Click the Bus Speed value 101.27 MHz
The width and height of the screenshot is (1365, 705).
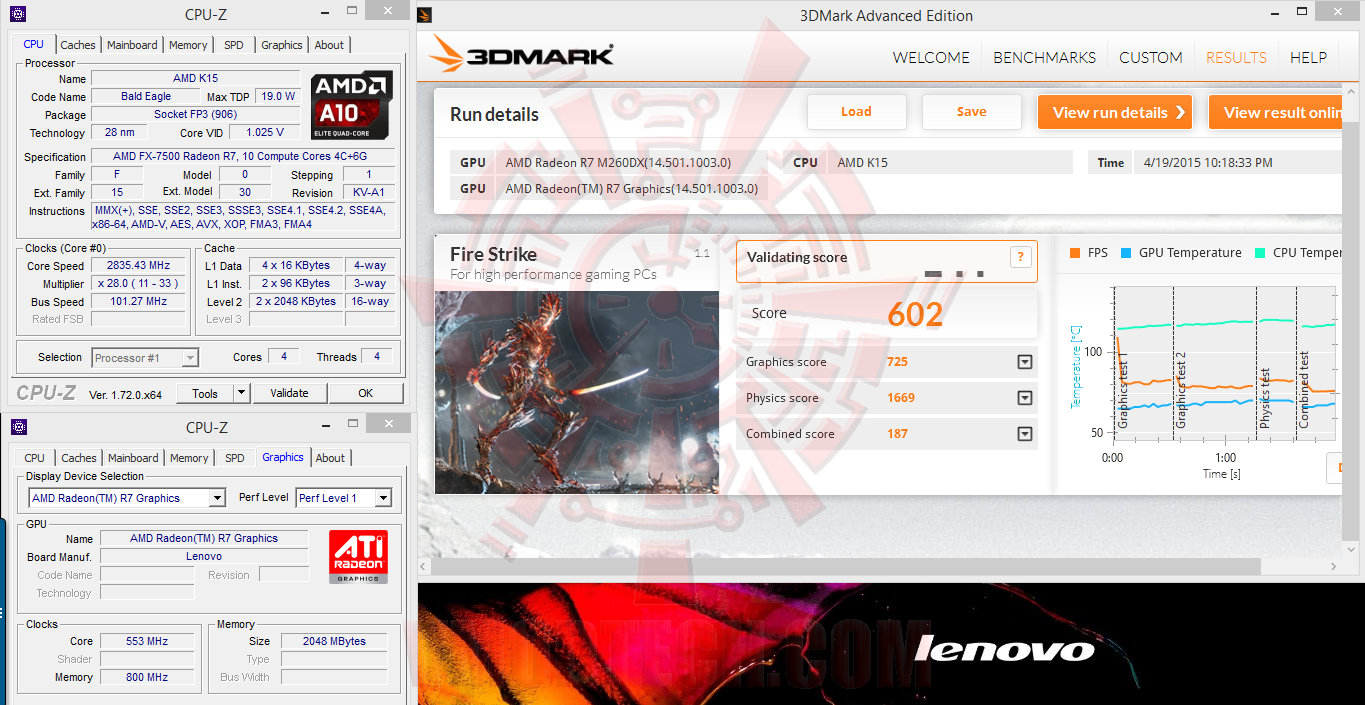pos(138,302)
